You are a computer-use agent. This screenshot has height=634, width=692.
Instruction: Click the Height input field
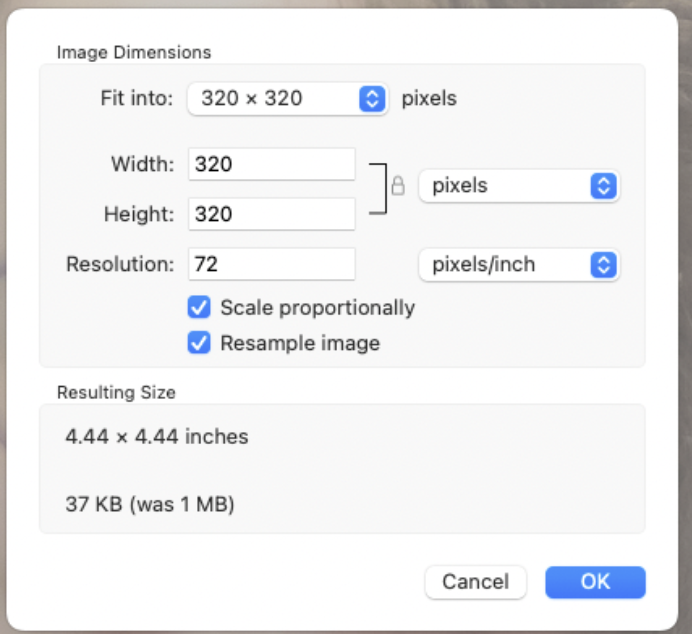coord(271,213)
